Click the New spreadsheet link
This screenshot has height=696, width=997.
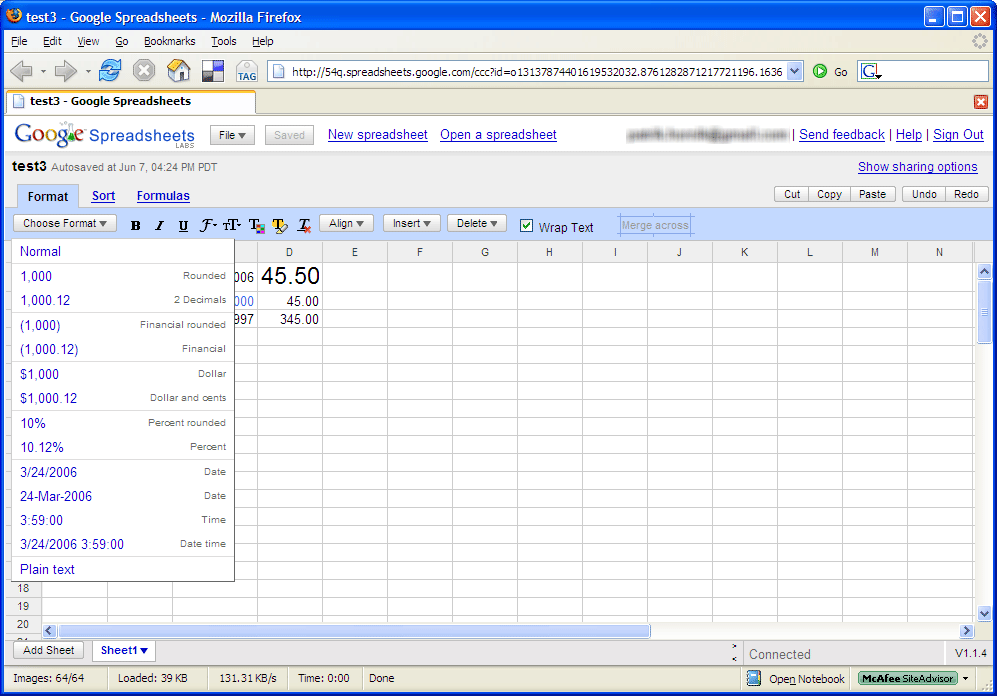pyautogui.click(x=378, y=135)
